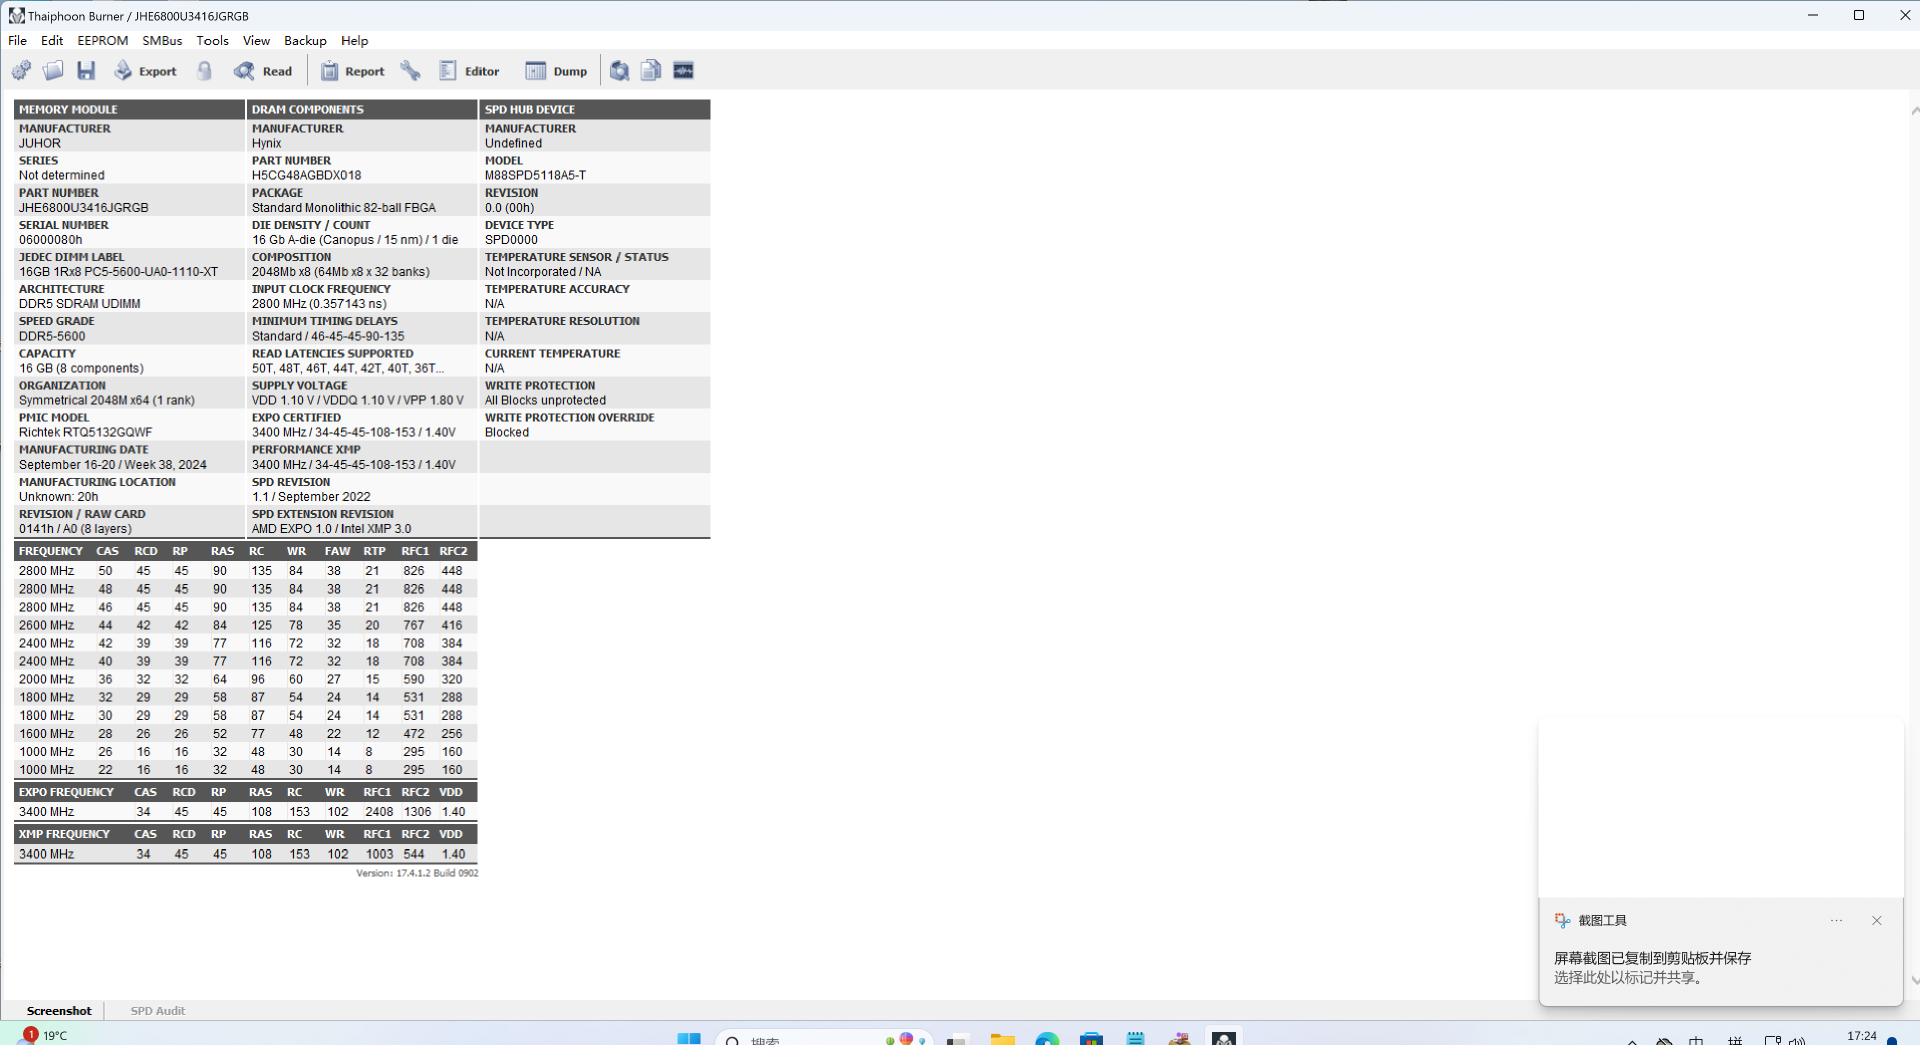Image resolution: width=1920 pixels, height=1045 pixels.
Task: Click the scroll up arrow on right edge
Action: [x=1914, y=110]
